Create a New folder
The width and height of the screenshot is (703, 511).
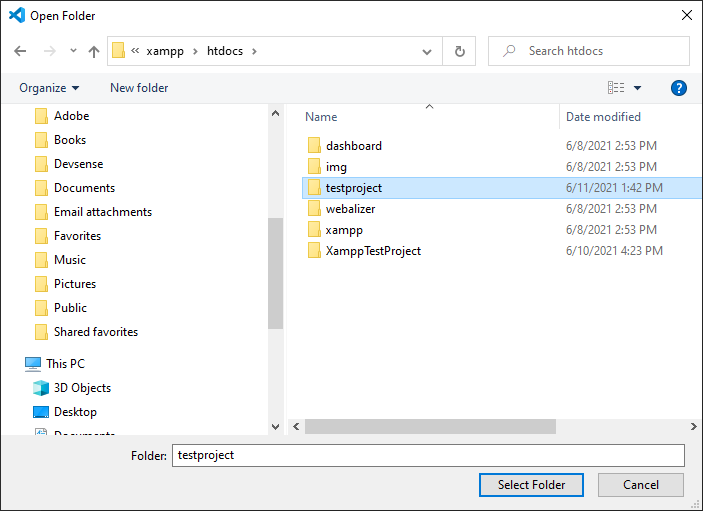tap(139, 88)
